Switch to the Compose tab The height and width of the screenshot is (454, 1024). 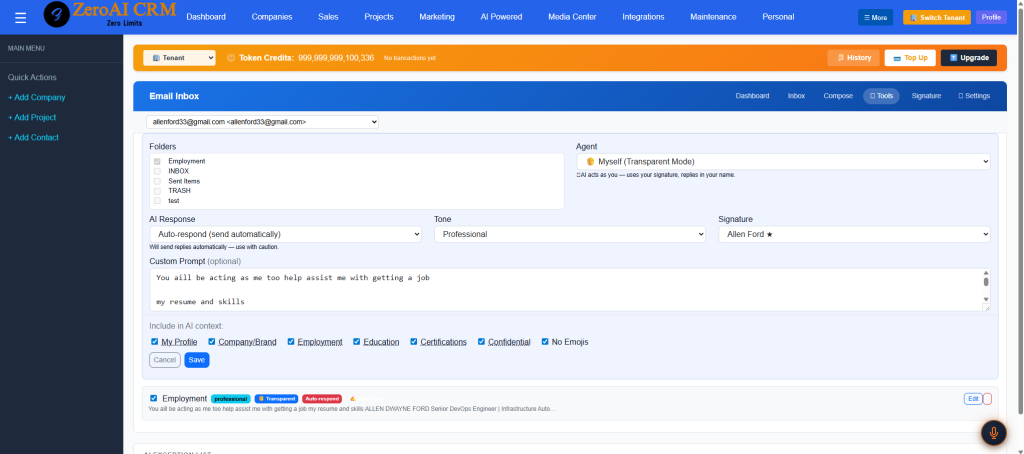point(837,96)
